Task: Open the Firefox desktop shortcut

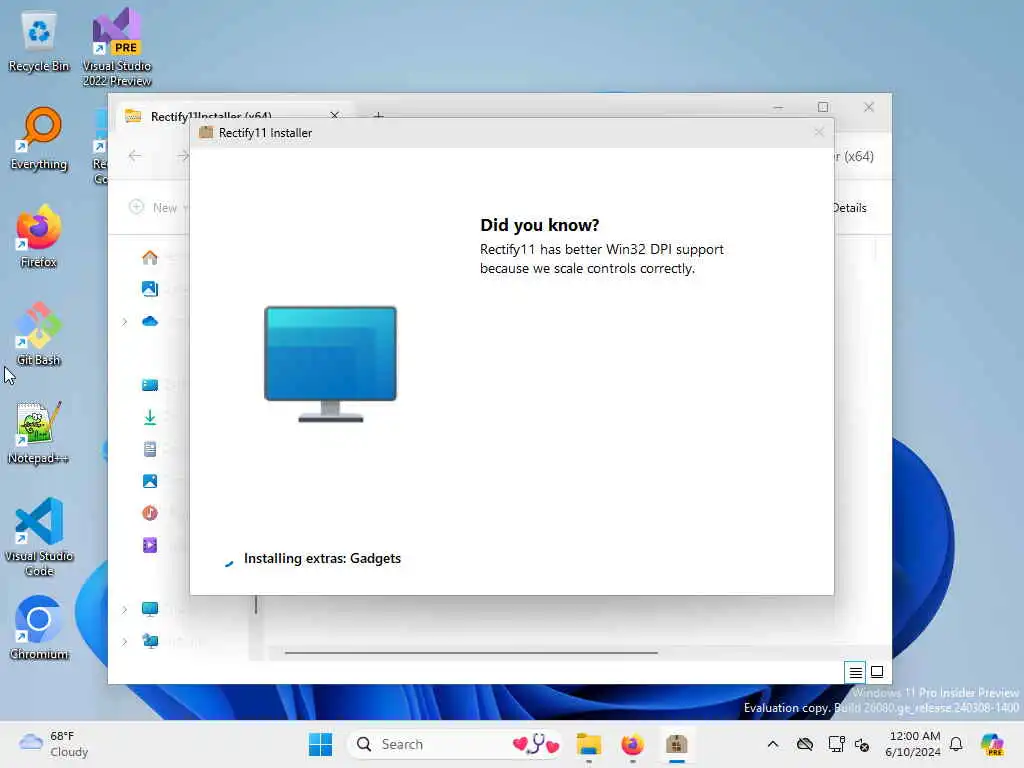Action: pos(39,236)
